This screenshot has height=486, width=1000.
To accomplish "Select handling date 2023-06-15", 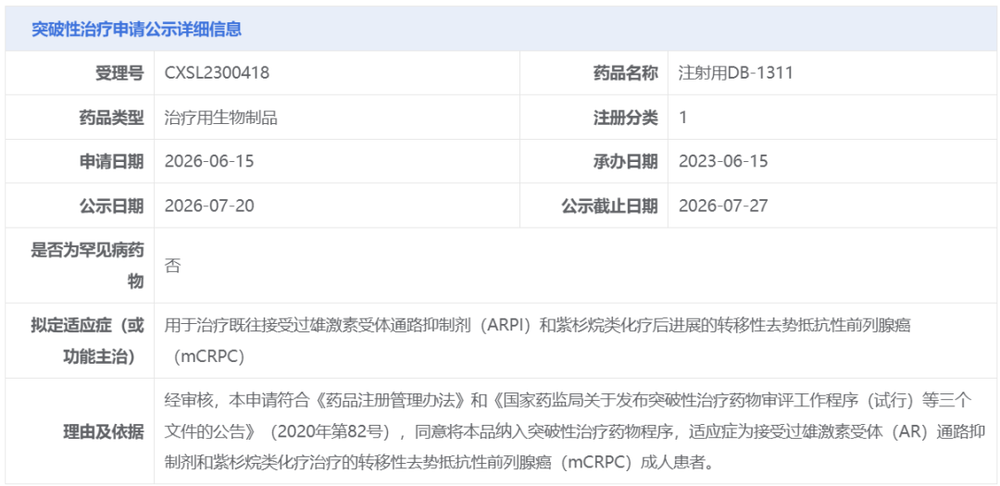I will 723,161.
